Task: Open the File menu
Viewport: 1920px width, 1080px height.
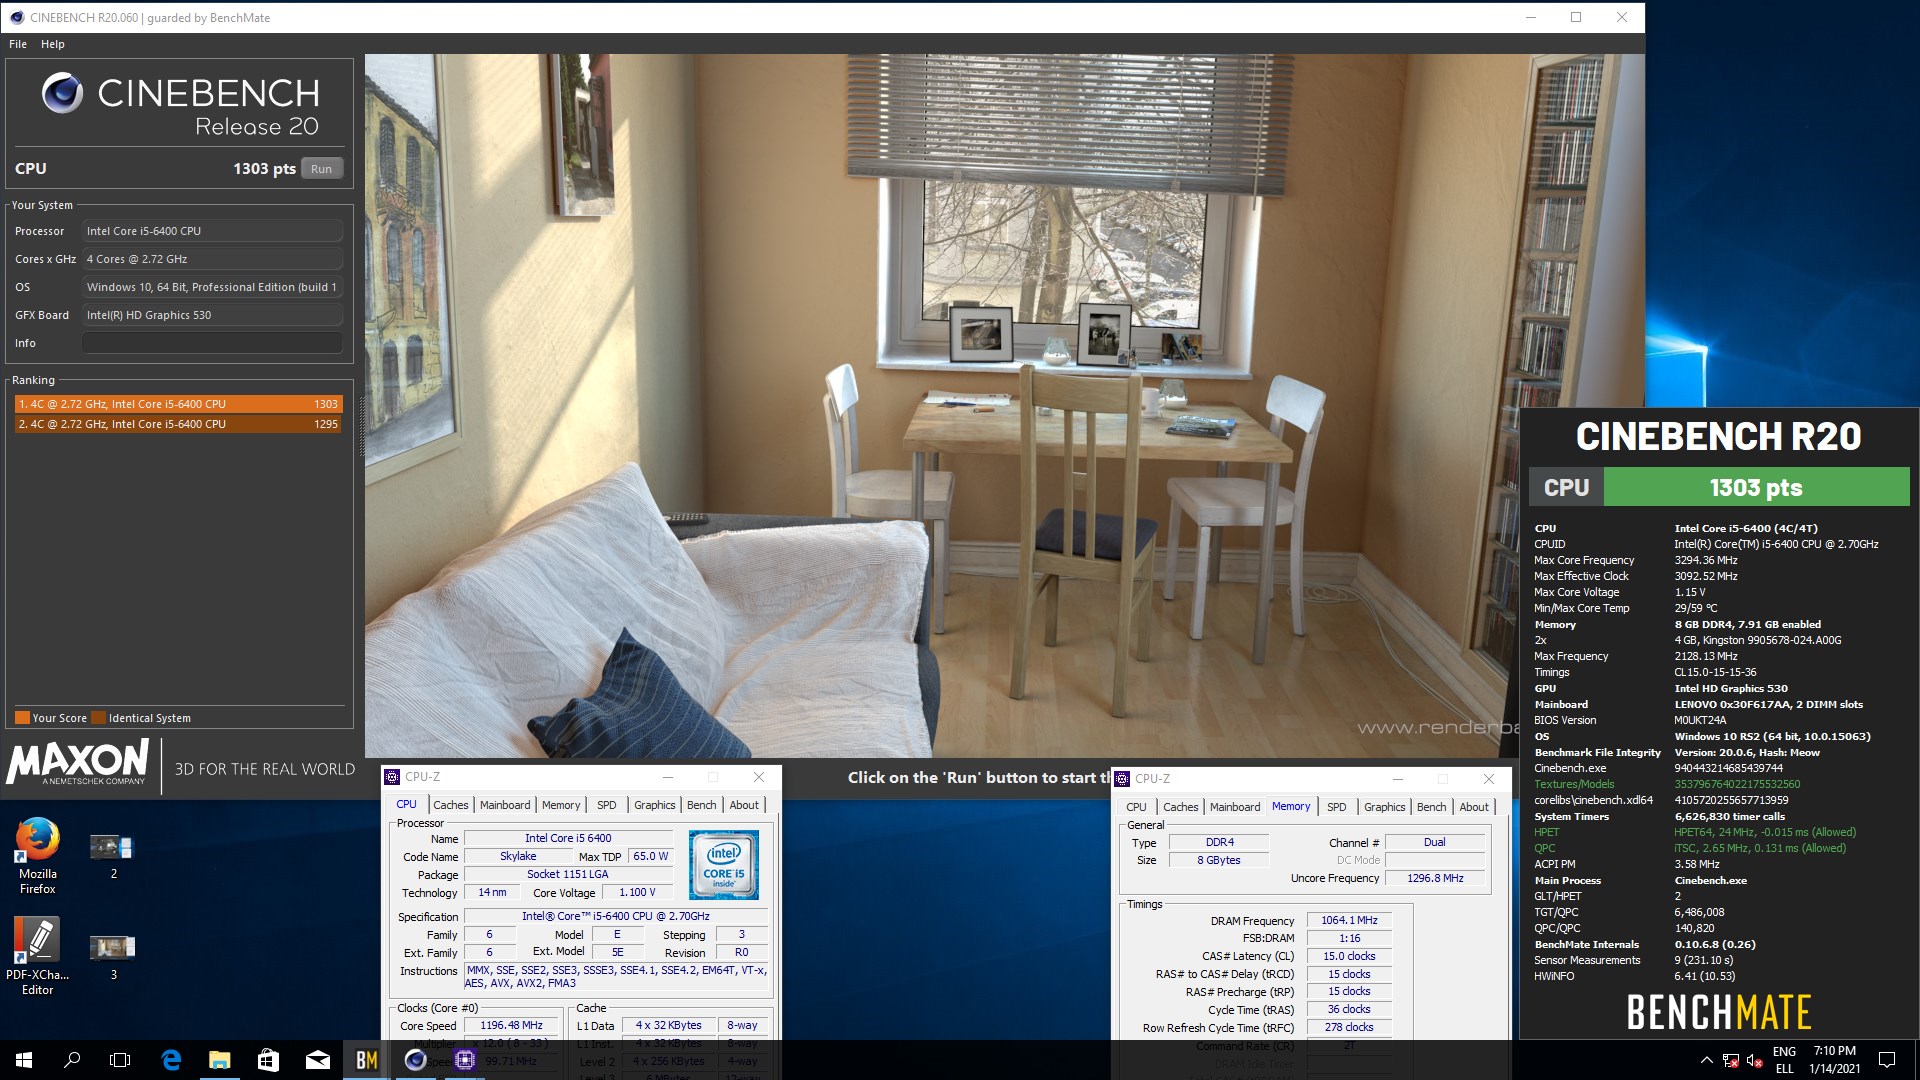Action: pyautogui.click(x=18, y=44)
